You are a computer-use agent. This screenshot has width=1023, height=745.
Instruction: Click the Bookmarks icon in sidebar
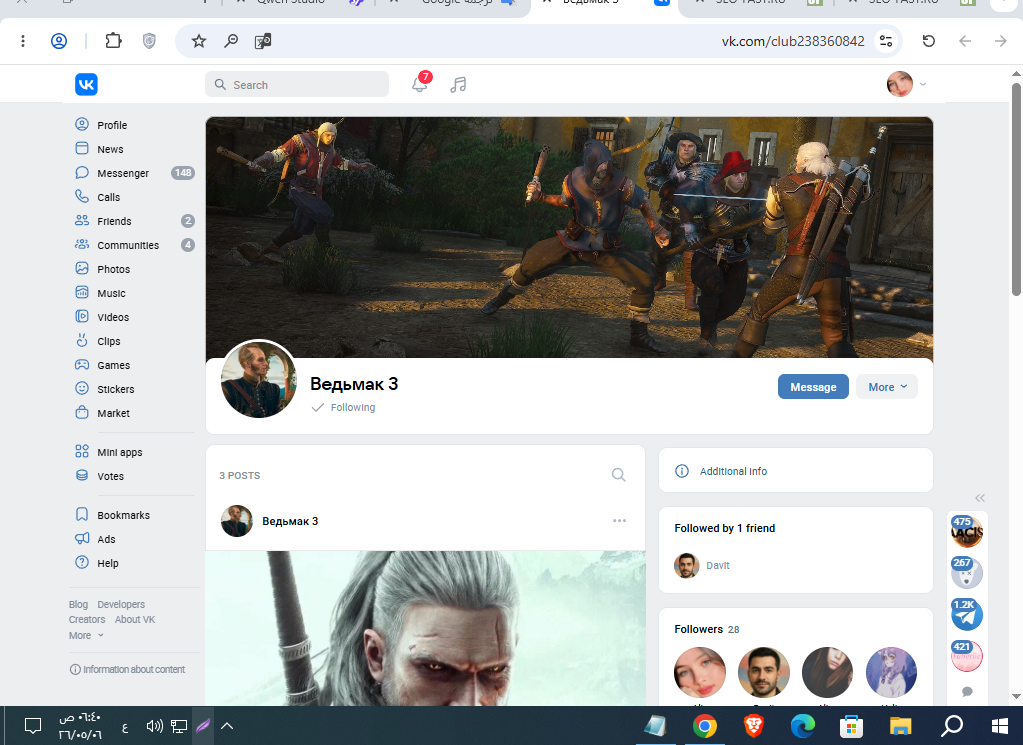[82, 514]
